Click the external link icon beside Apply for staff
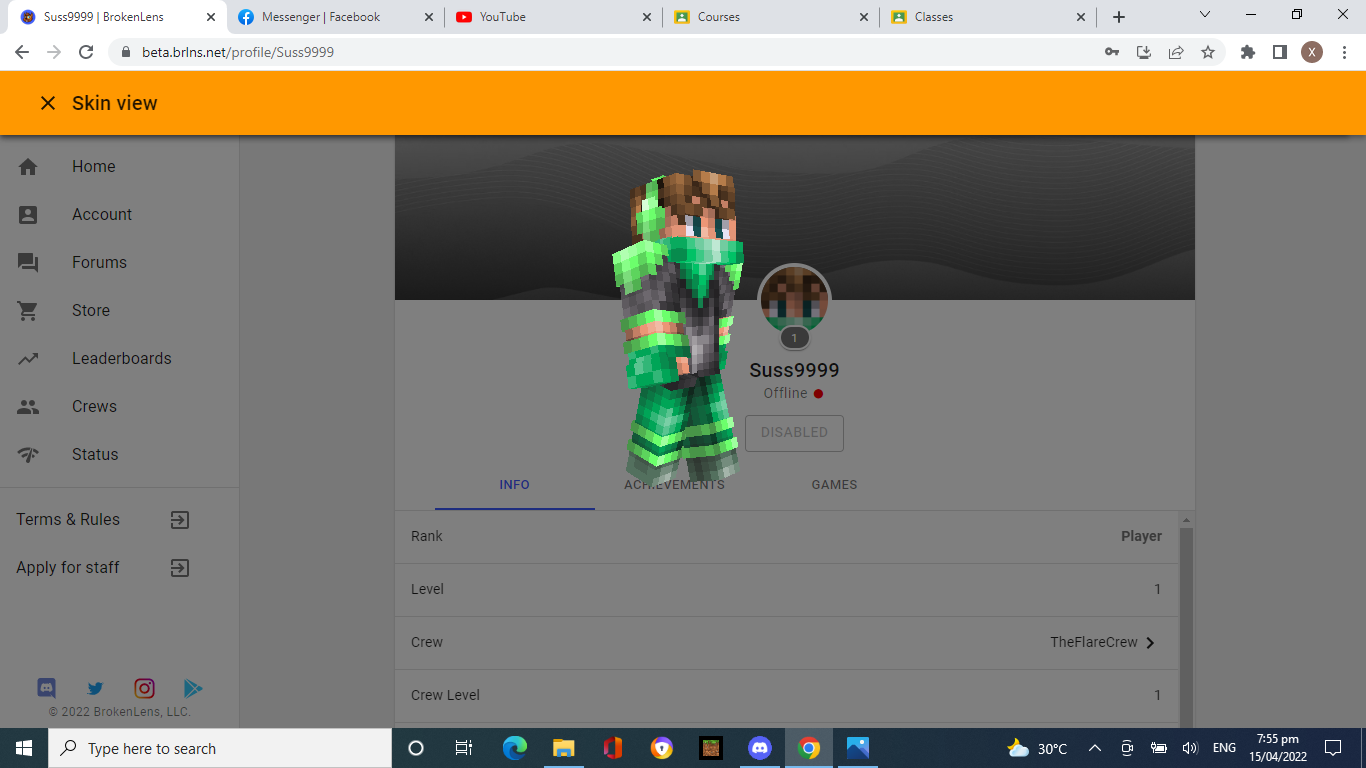The width and height of the screenshot is (1366, 768). pyautogui.click(x=179, y=568)
